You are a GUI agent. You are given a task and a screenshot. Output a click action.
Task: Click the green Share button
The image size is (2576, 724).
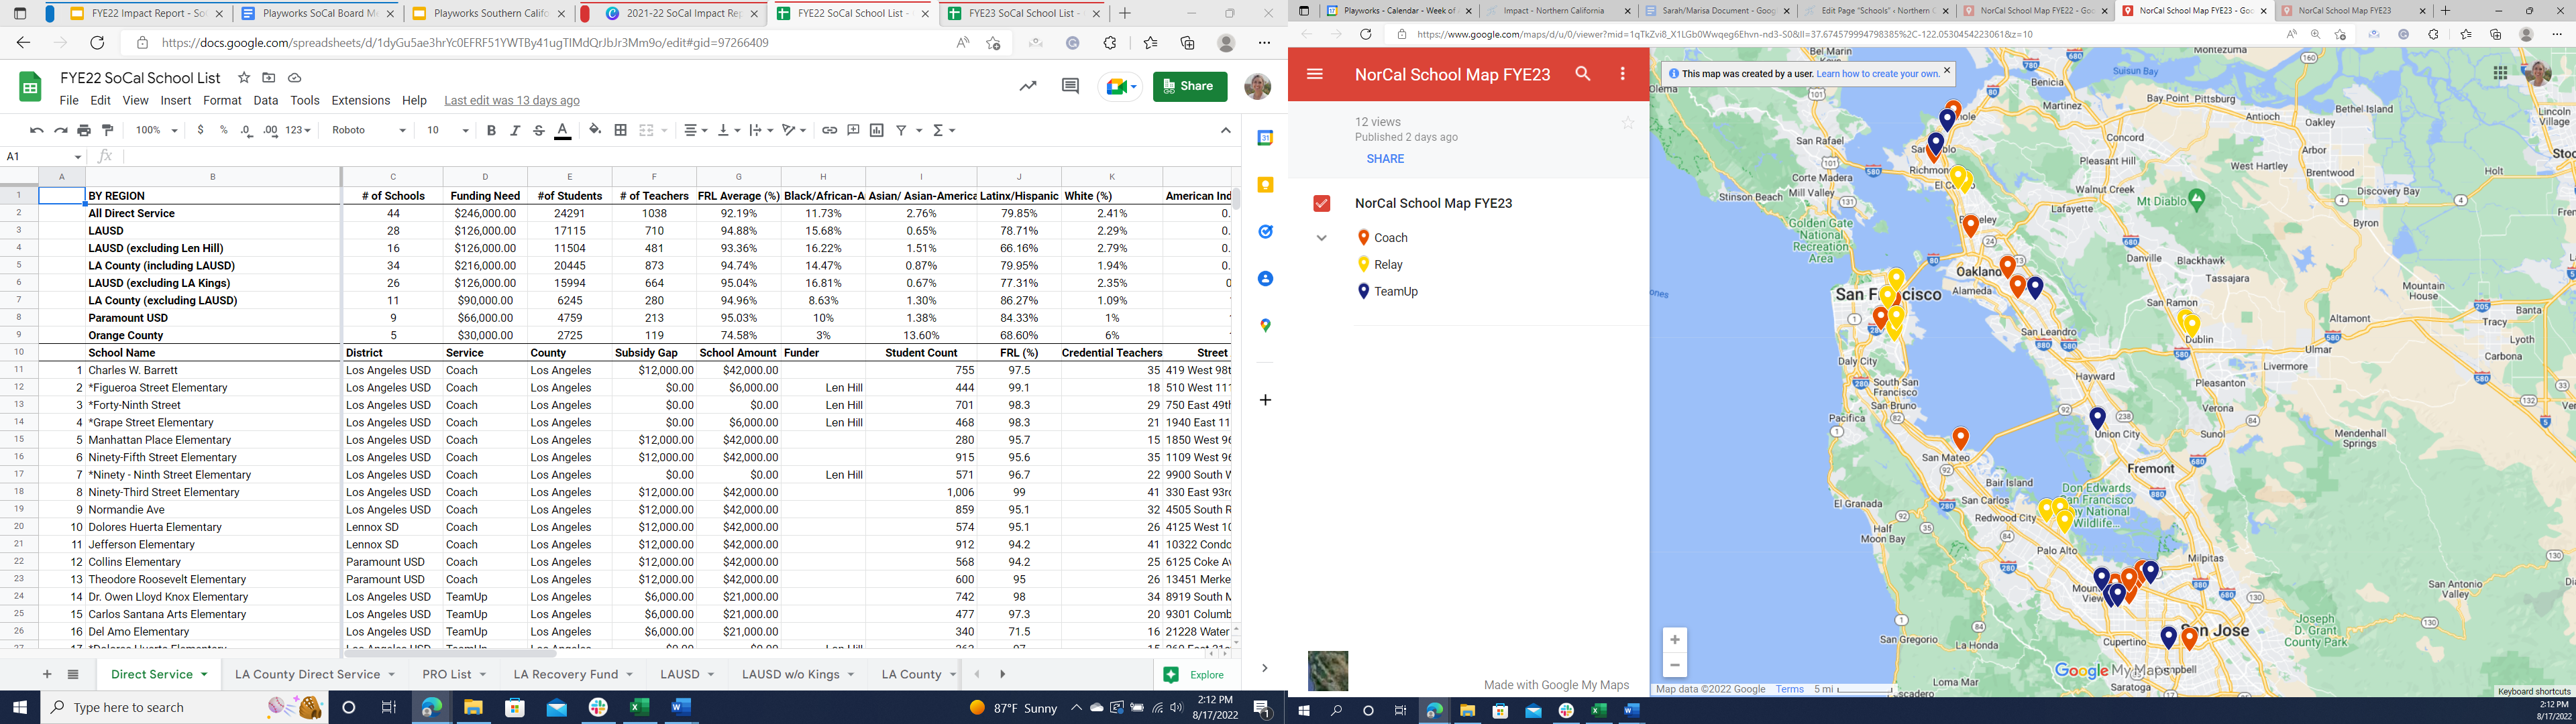pyautogui.click(x=1189, y=86)
